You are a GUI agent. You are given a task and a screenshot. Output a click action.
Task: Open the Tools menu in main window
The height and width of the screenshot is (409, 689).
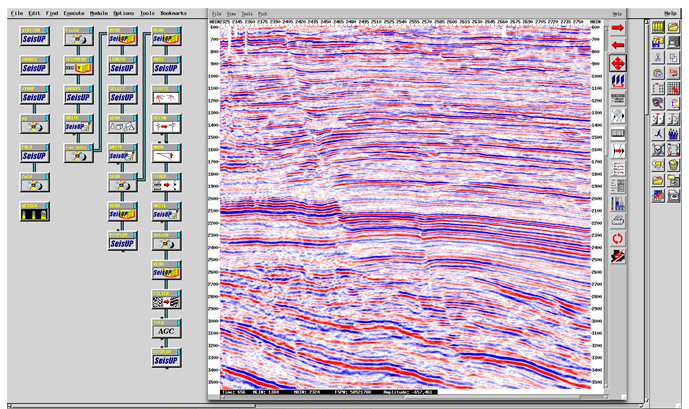pyautogui.click(x=147, y=13)
